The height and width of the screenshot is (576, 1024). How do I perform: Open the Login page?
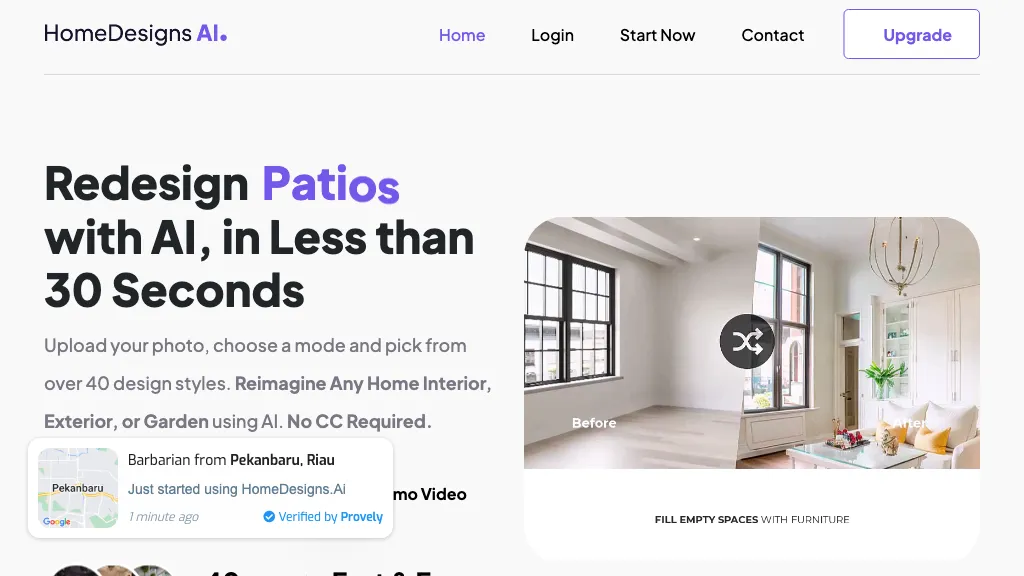552,35
